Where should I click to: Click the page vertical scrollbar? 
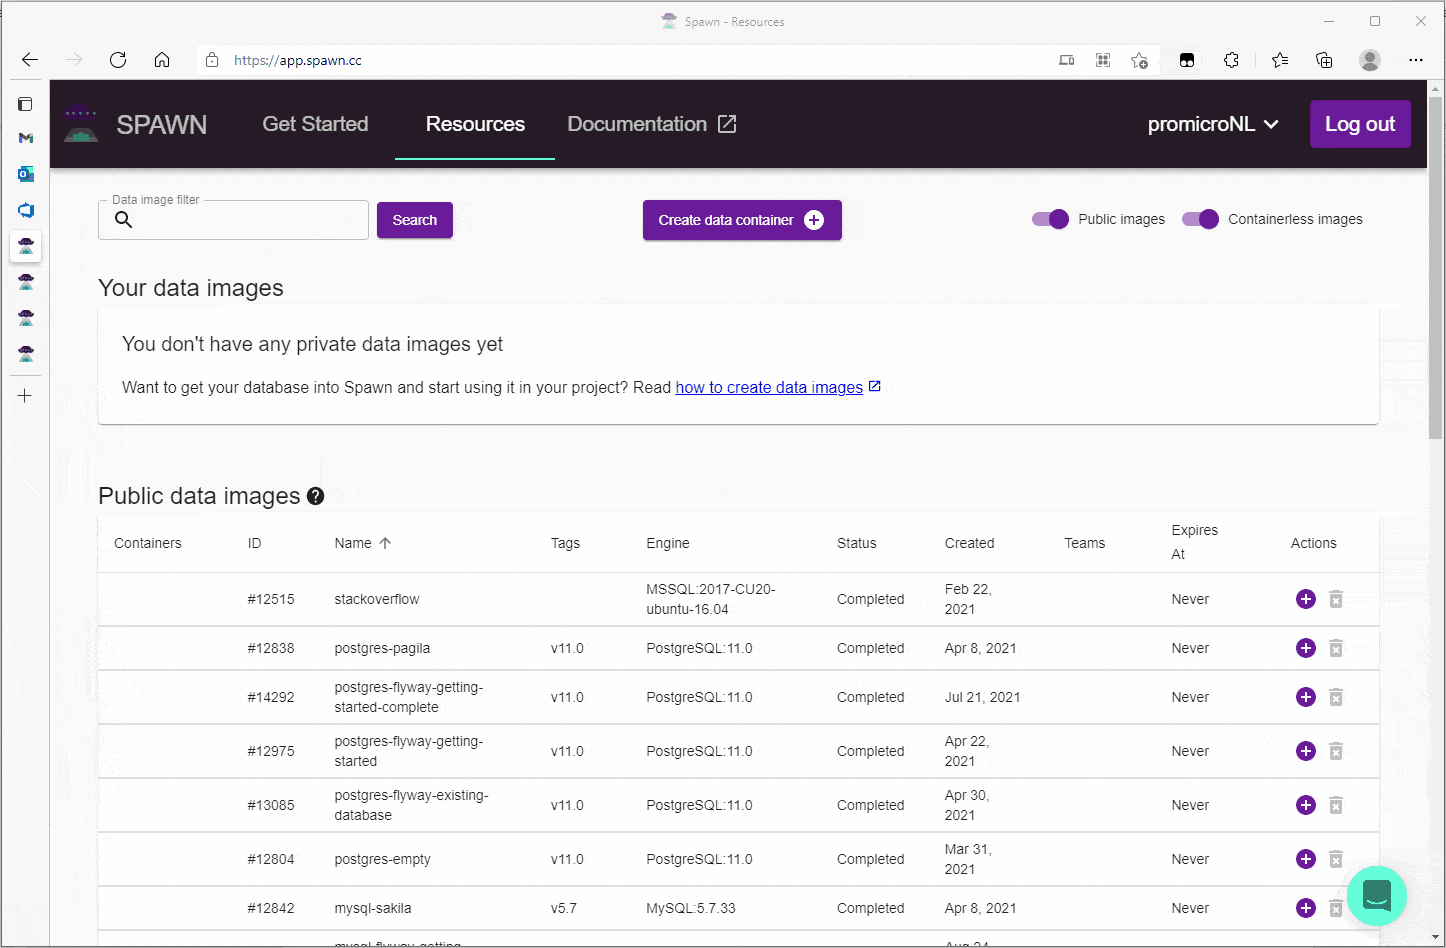click(1436, 270)
